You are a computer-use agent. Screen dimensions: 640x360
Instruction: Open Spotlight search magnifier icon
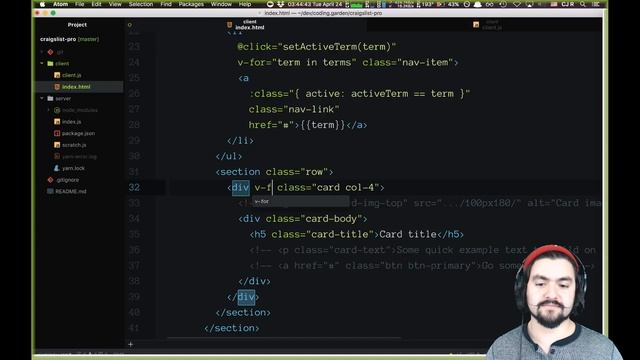(582, 4)
